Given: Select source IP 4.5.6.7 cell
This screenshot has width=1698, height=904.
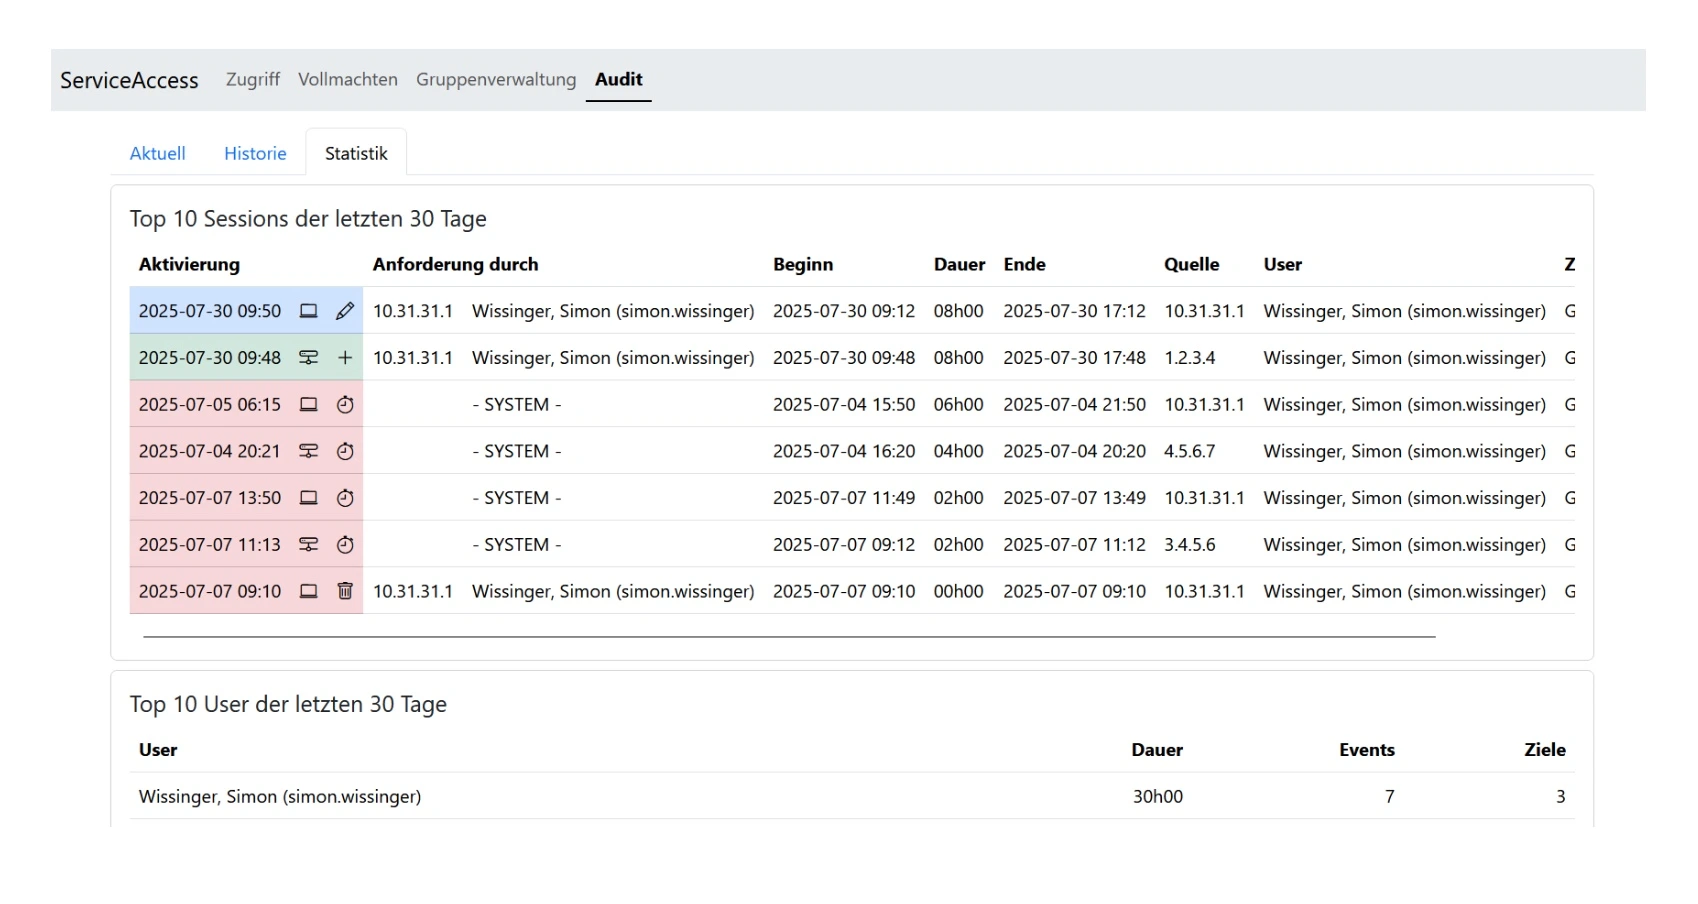Looking at the screenshot, I should (1190, 451).
